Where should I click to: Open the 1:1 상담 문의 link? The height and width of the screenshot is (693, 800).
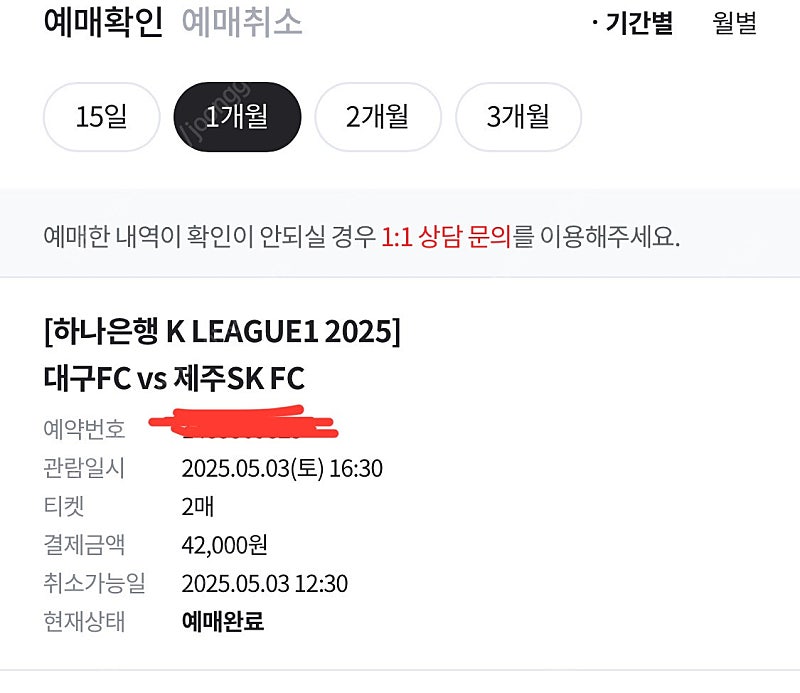click(446, 237)
